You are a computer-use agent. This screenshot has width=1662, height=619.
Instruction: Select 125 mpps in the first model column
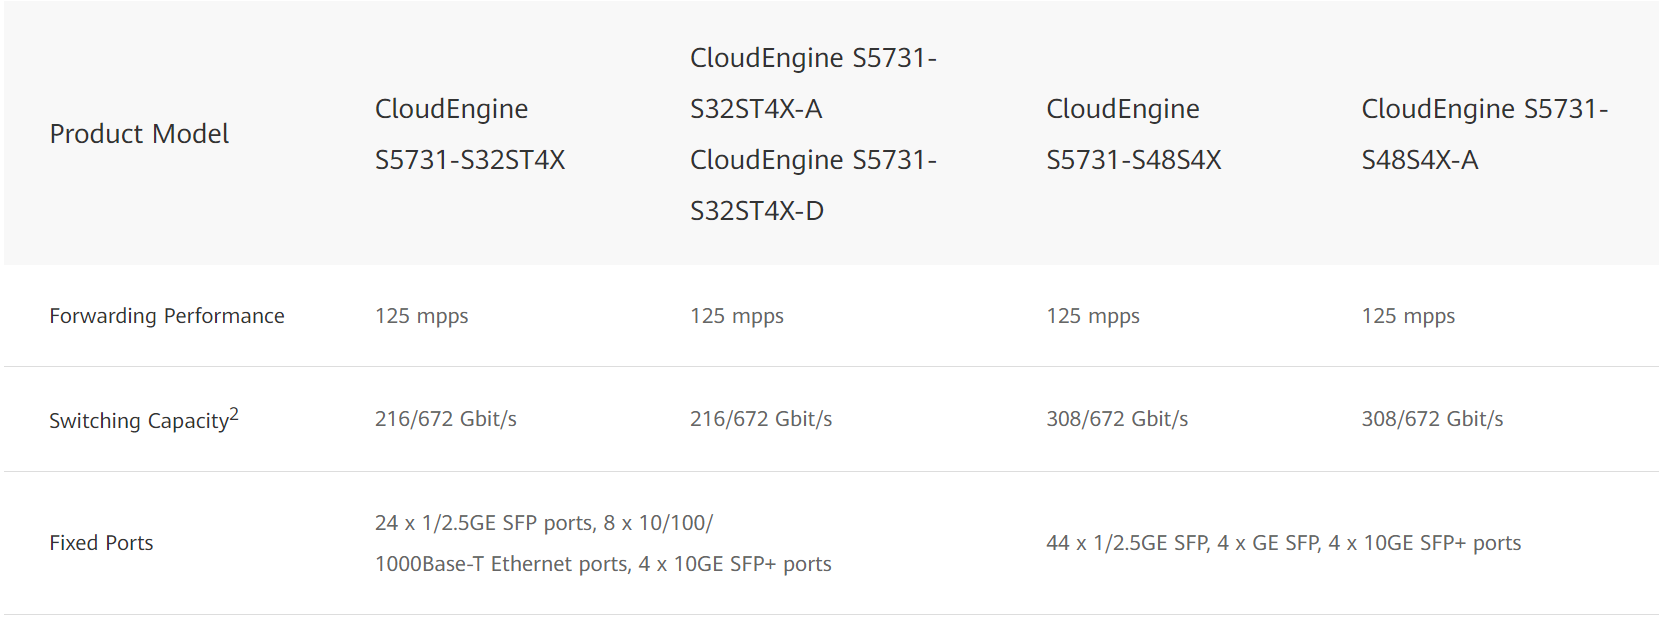pos(421,316)
